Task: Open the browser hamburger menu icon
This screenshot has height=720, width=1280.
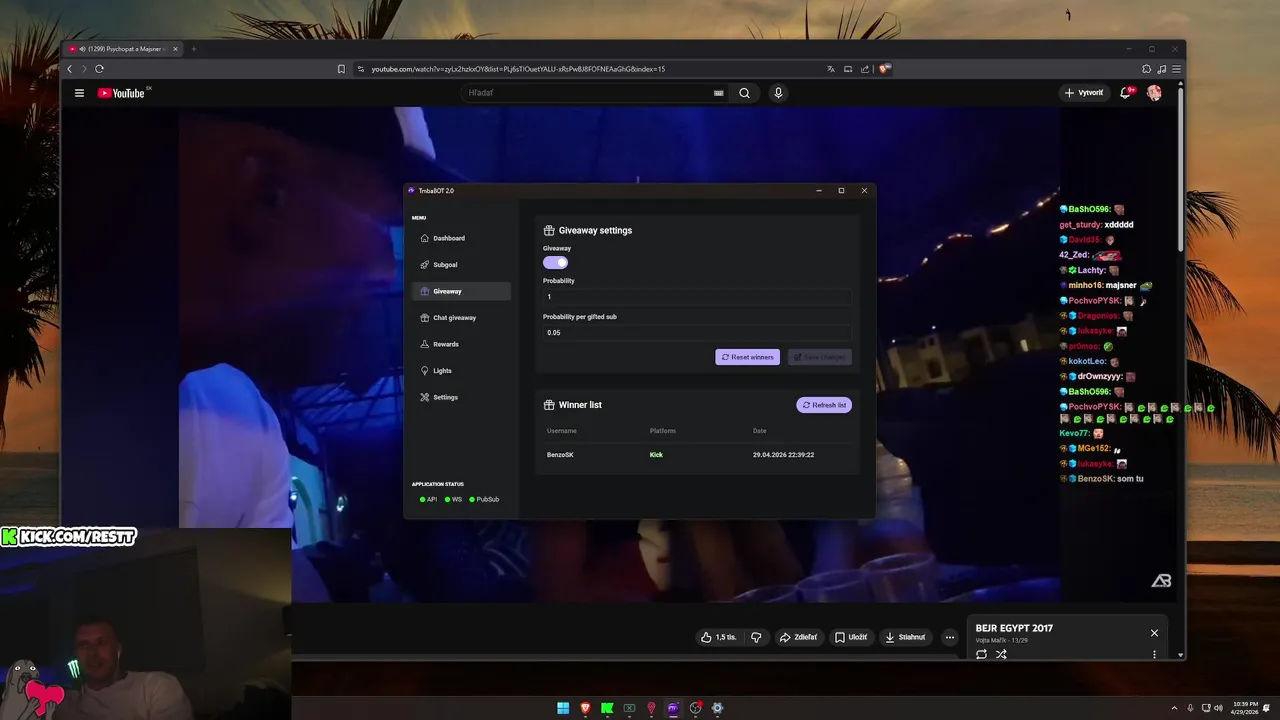Action: pos(1177,69)
